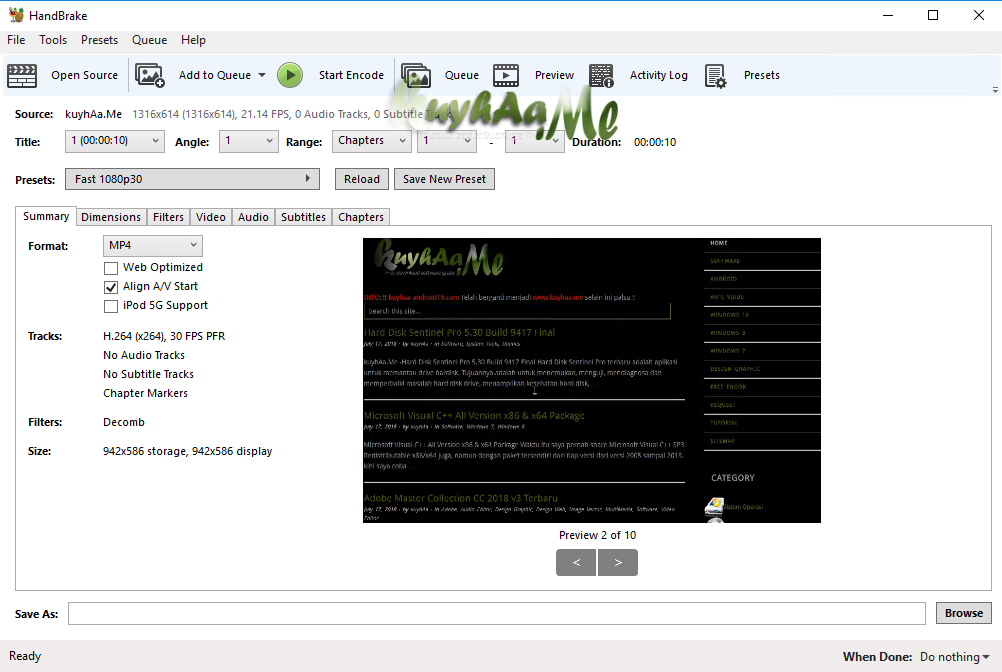Open the start chapter dropdown
1002x672 pixels.
pyautogui.click(x=447, y=141)
